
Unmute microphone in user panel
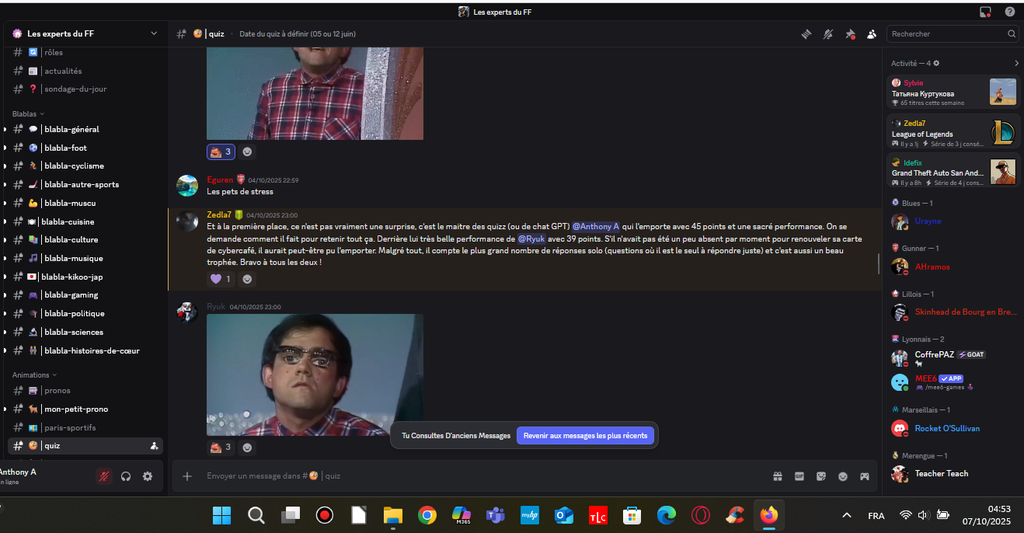pos(104,476)
